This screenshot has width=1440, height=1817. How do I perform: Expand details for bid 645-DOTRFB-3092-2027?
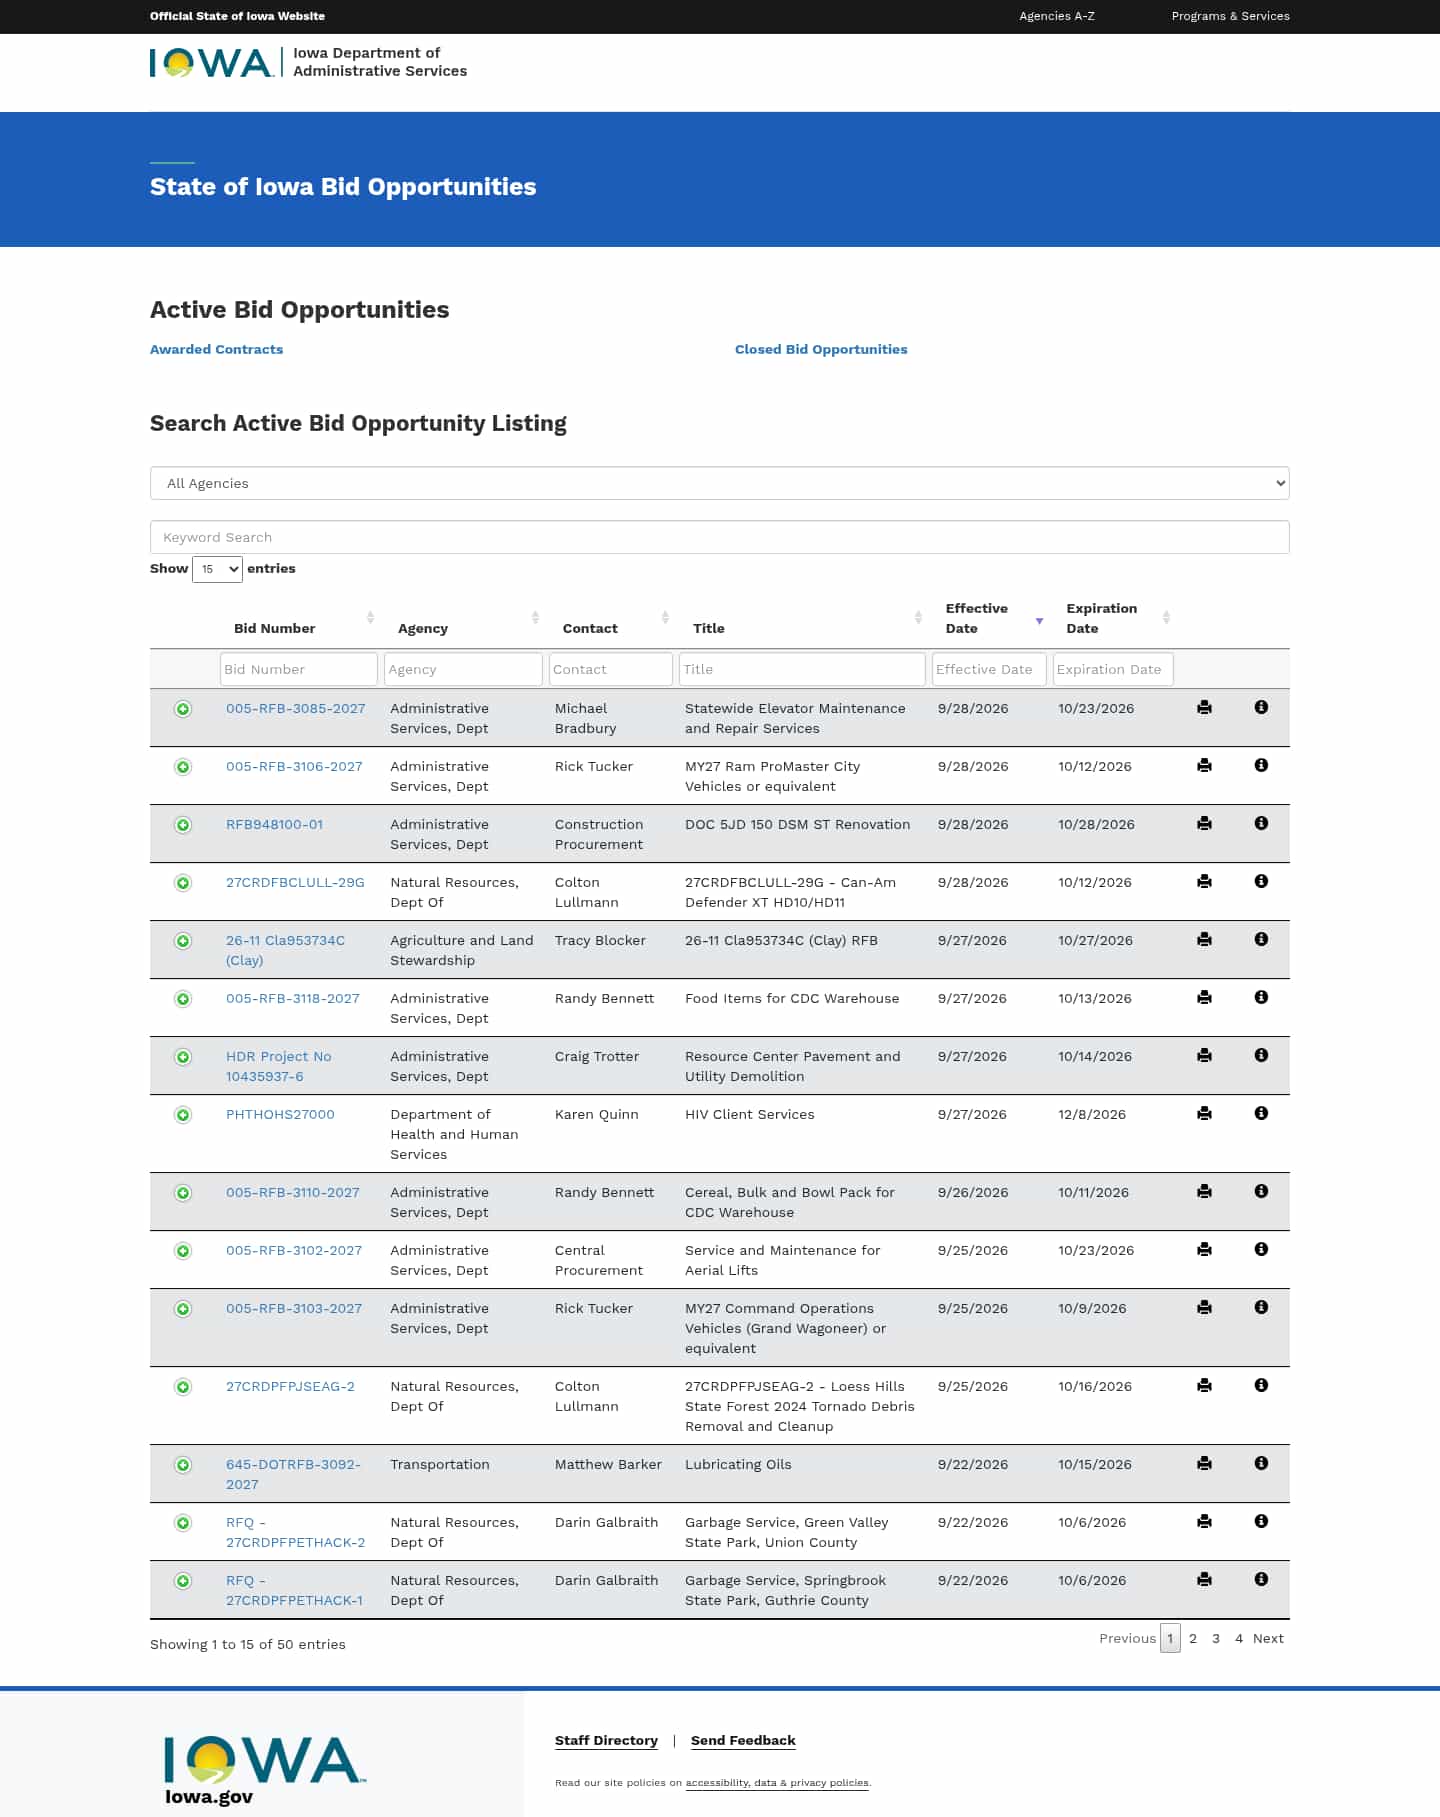pyautogui.click(x=183, y=1465)
